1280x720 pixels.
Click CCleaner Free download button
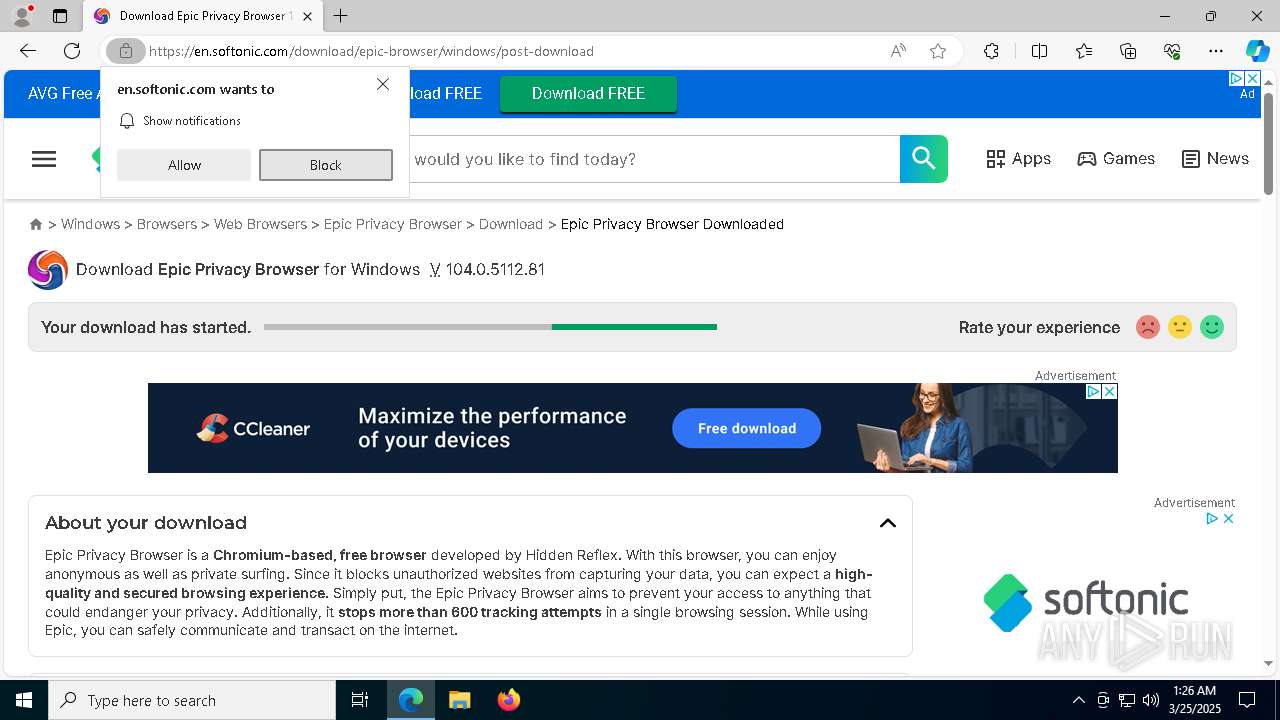click(747, 428)
